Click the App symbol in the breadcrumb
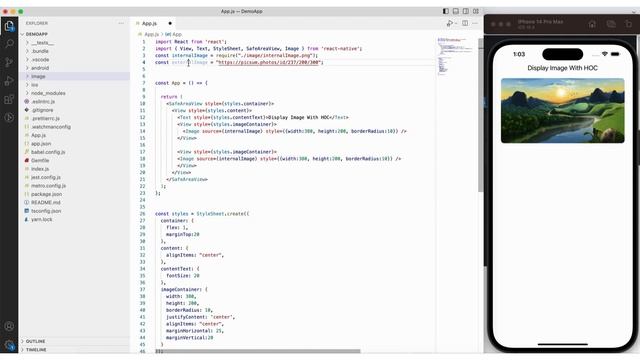This screenshot has height=360, width=640. [176, 34]
